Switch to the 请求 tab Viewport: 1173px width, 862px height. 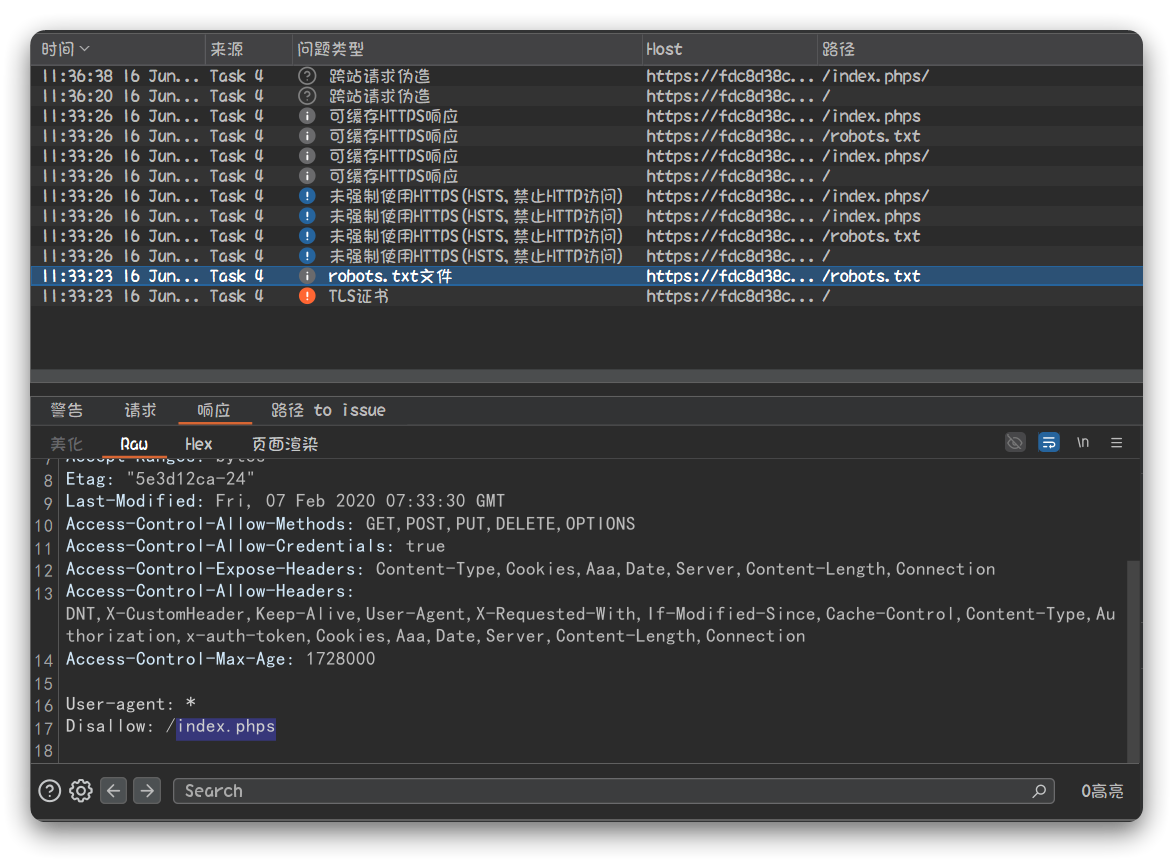(140, 410)
